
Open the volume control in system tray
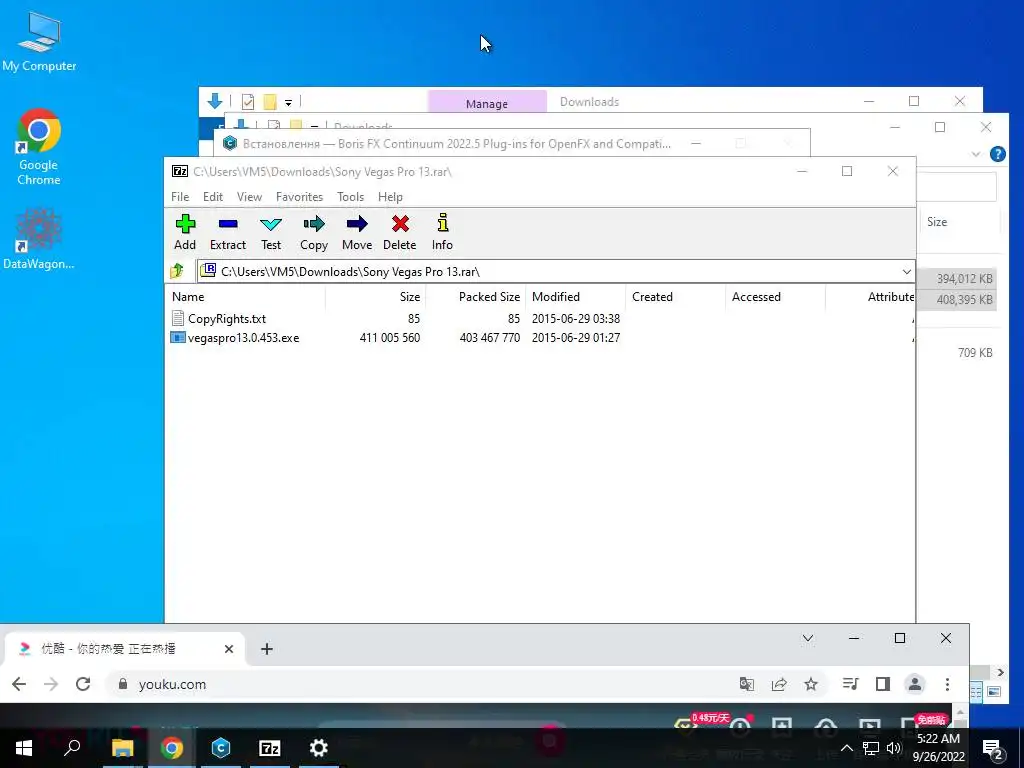(x=894, y=748)
